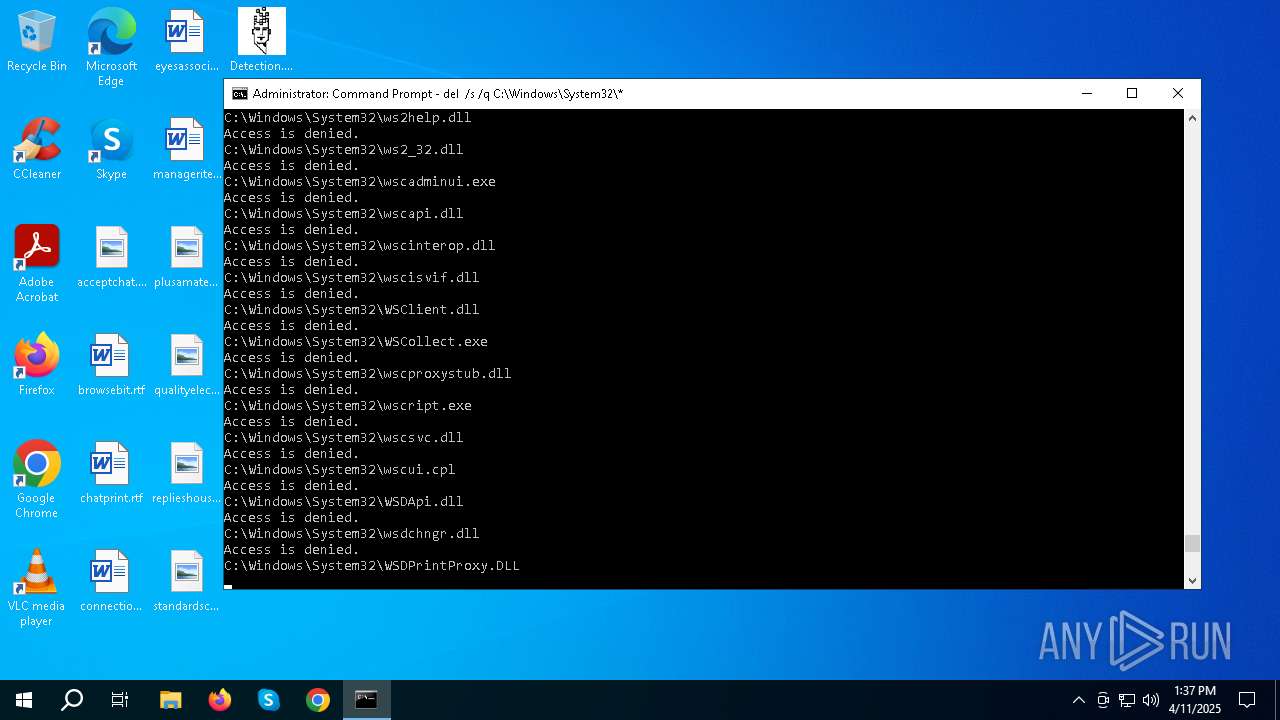This screenshot has height=720, width=1280.
Task: Launch Firefox from the taskbar
Action: [220, 700]
